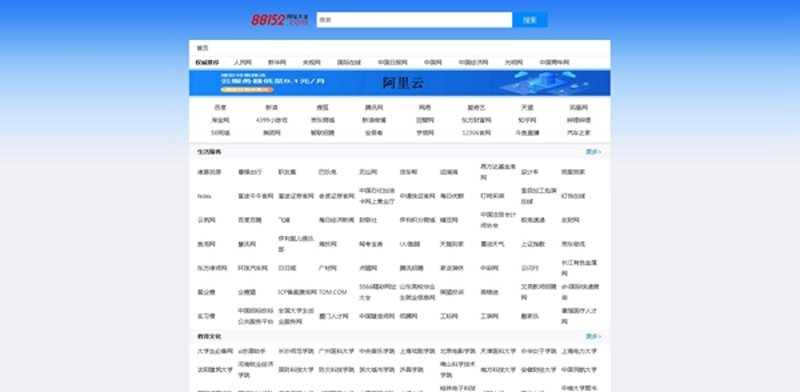
Task: Open 中国日报网 in the recommended row
Action: (x=392, y=62)
